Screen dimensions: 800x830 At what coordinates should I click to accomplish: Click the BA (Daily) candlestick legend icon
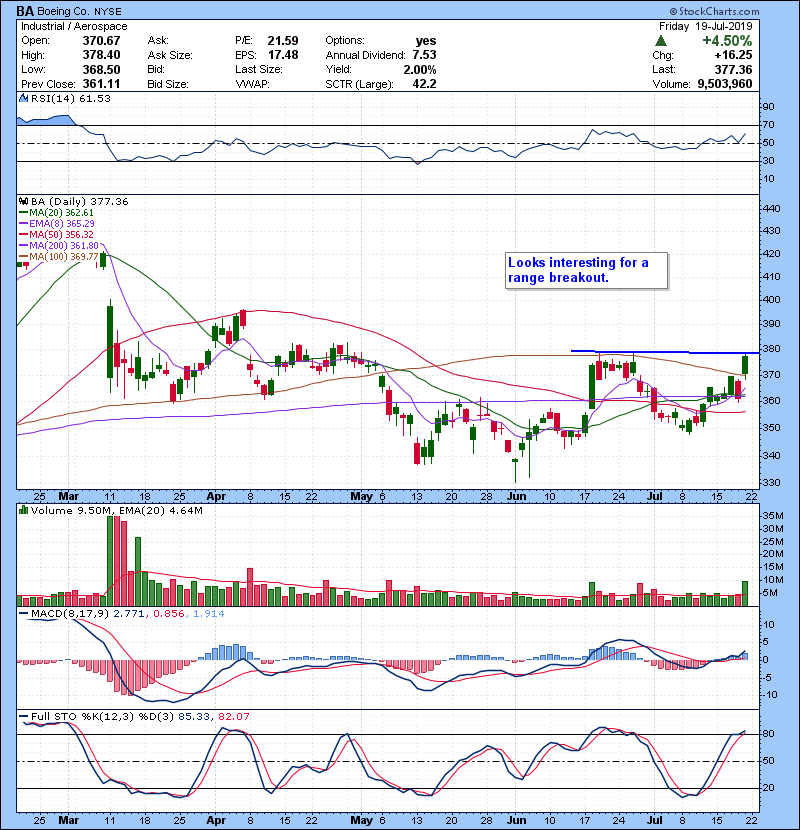(22, 201)
